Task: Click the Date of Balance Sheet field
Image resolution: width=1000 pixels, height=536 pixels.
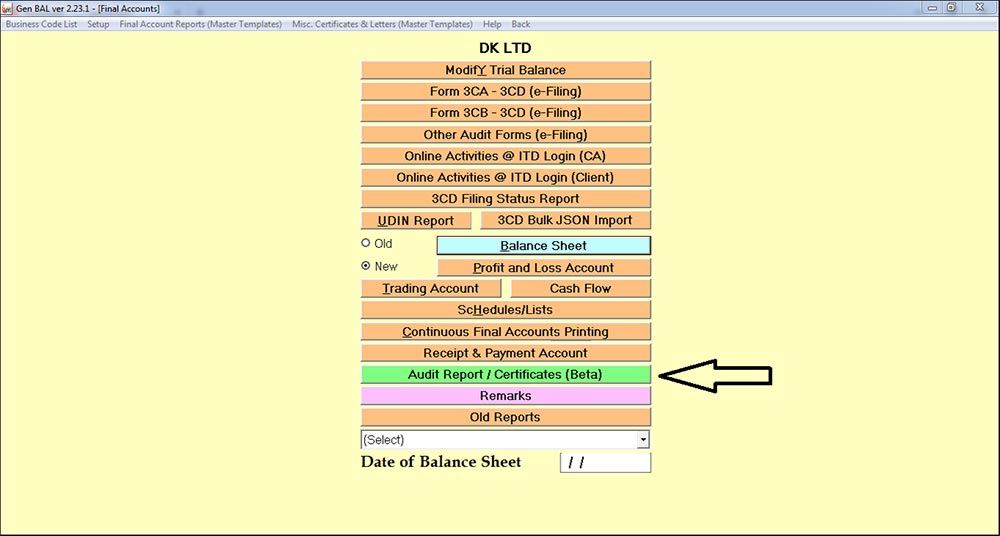Action: (x=605, y=462)
